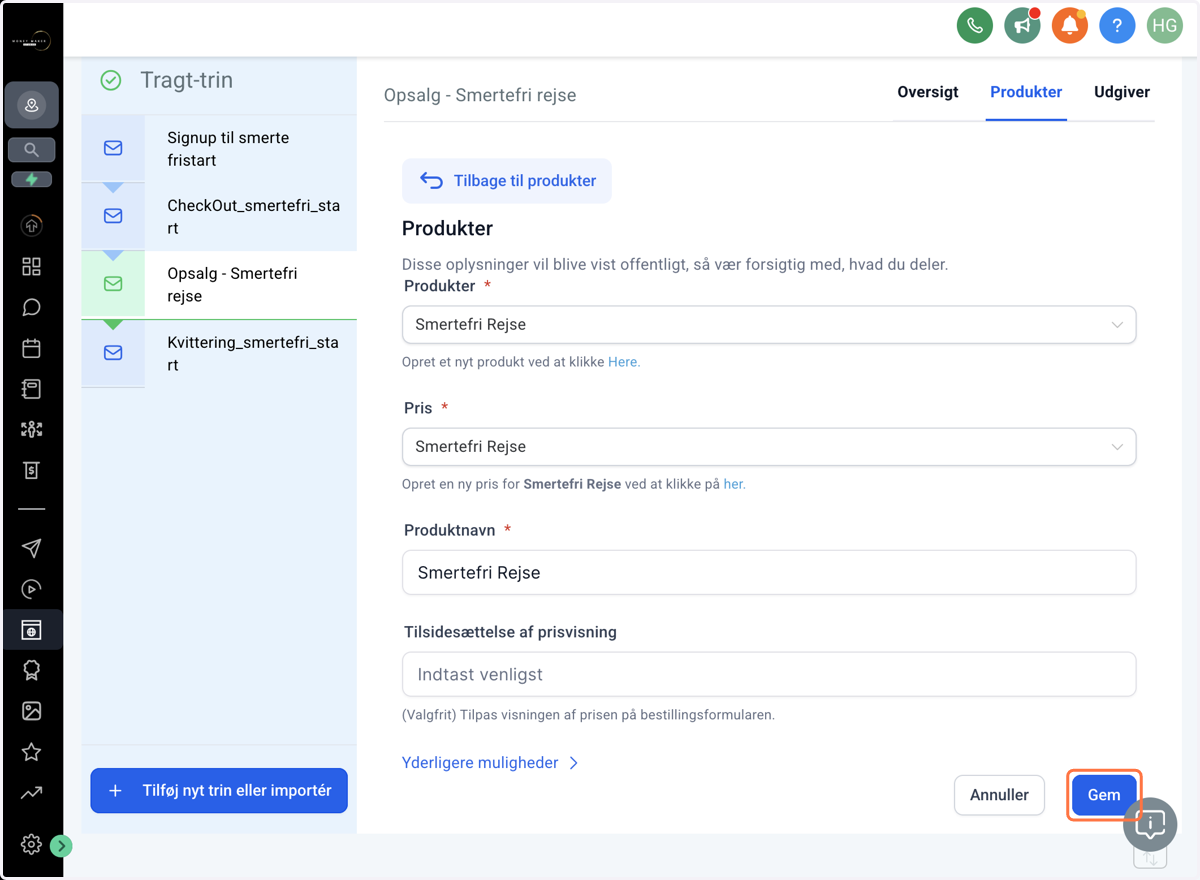
Task: Open the reputation star icon
Action: click(31, 752)
